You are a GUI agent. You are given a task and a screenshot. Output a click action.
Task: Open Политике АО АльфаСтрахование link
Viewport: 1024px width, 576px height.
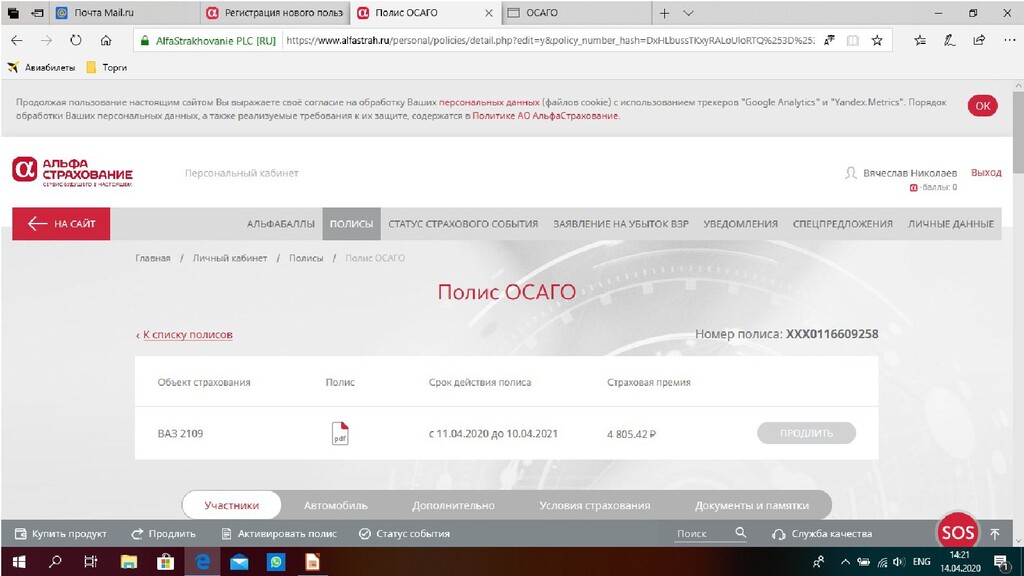click(x=545, y=116)
